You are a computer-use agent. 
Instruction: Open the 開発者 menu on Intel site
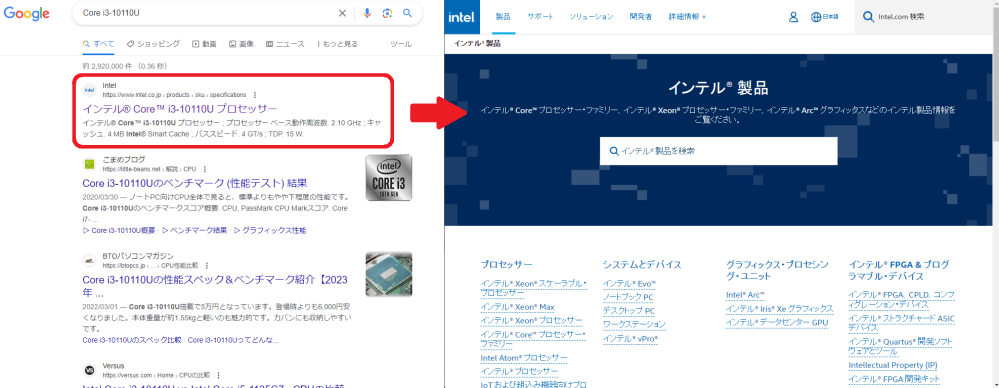click(640, 17)
